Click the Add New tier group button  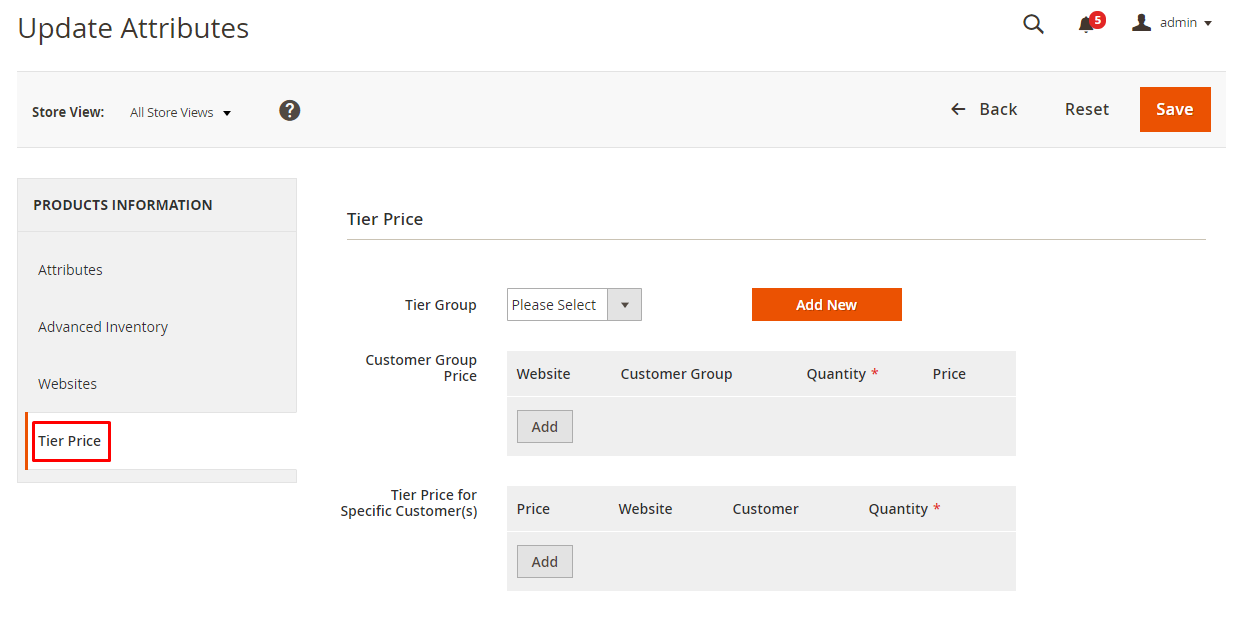(x=826, y=305)
